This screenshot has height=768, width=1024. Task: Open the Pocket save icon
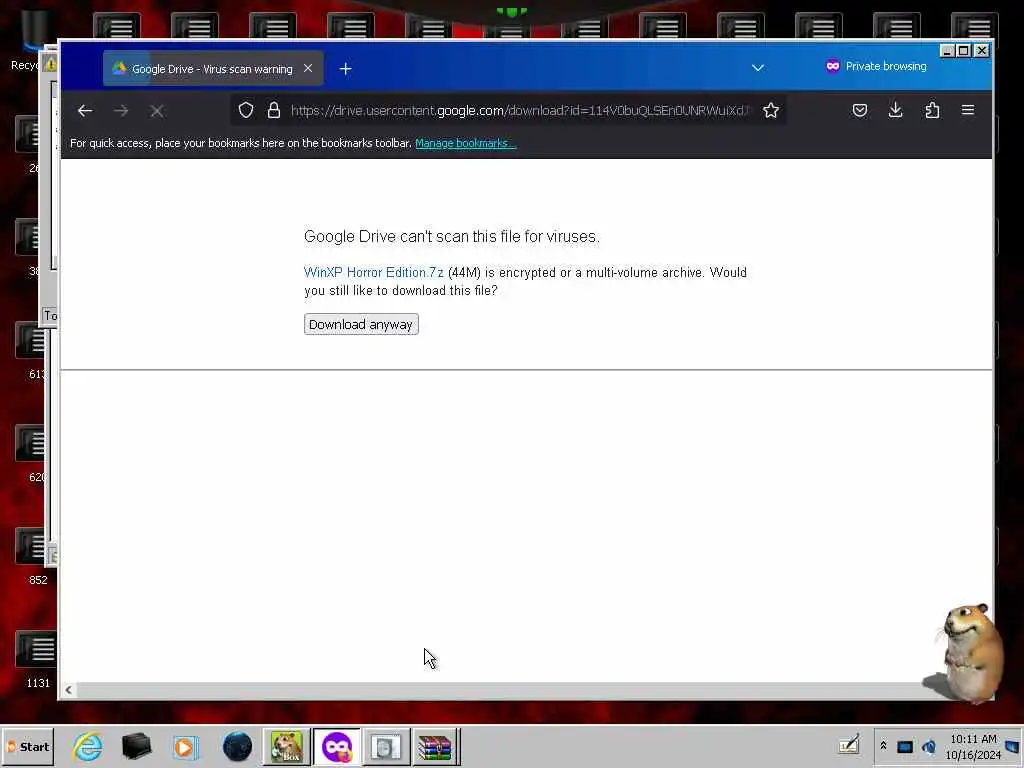pos(860,110)
